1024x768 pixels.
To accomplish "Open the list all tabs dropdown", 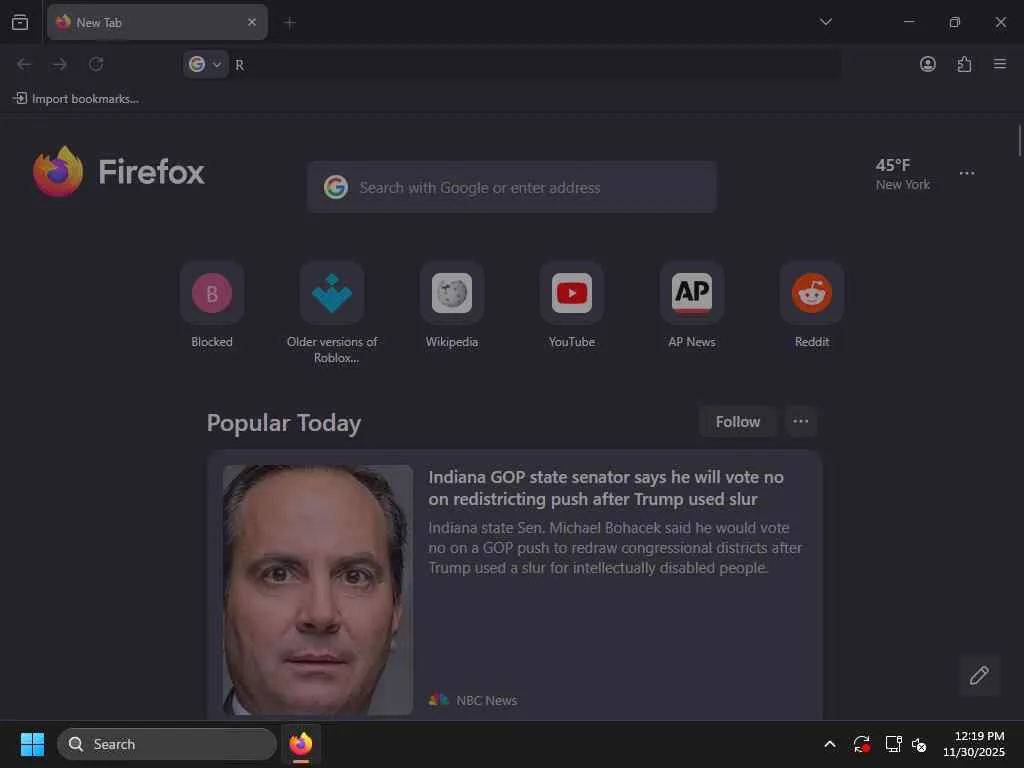I will tap(825, 22).
